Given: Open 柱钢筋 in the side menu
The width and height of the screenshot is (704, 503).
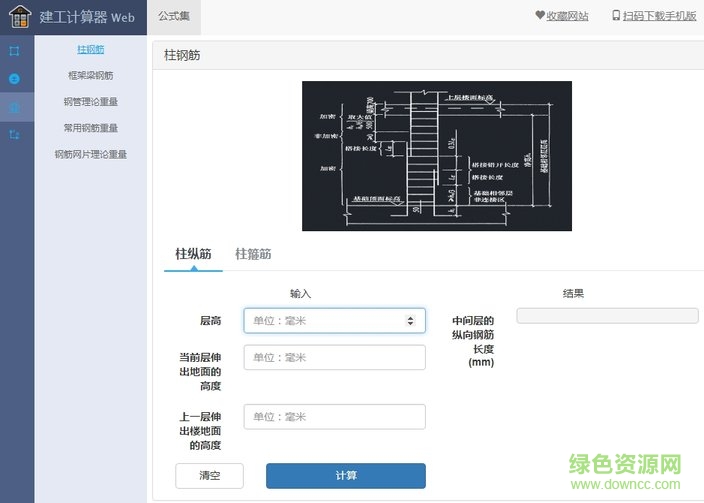Looking at the screenshot, I should click(x=91, y=49).
